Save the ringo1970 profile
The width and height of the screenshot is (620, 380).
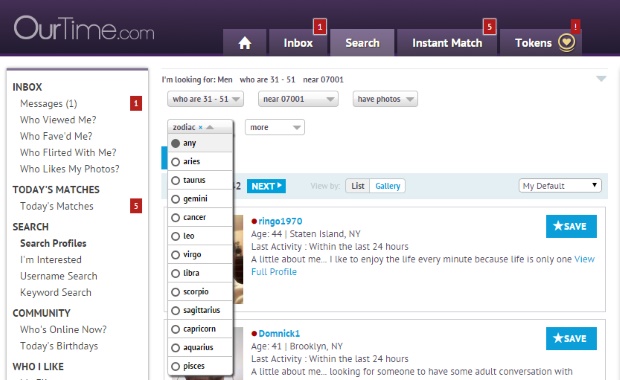[571, 226]
